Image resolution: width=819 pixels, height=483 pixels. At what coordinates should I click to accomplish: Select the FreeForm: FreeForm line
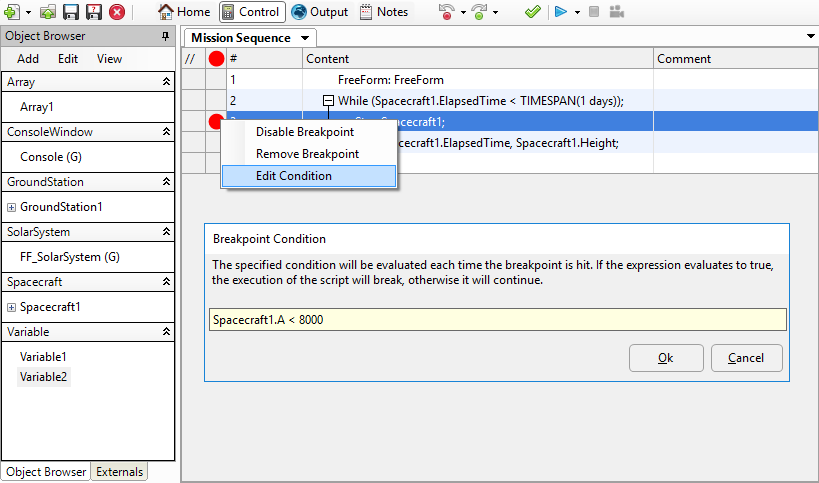click(391, 80)
